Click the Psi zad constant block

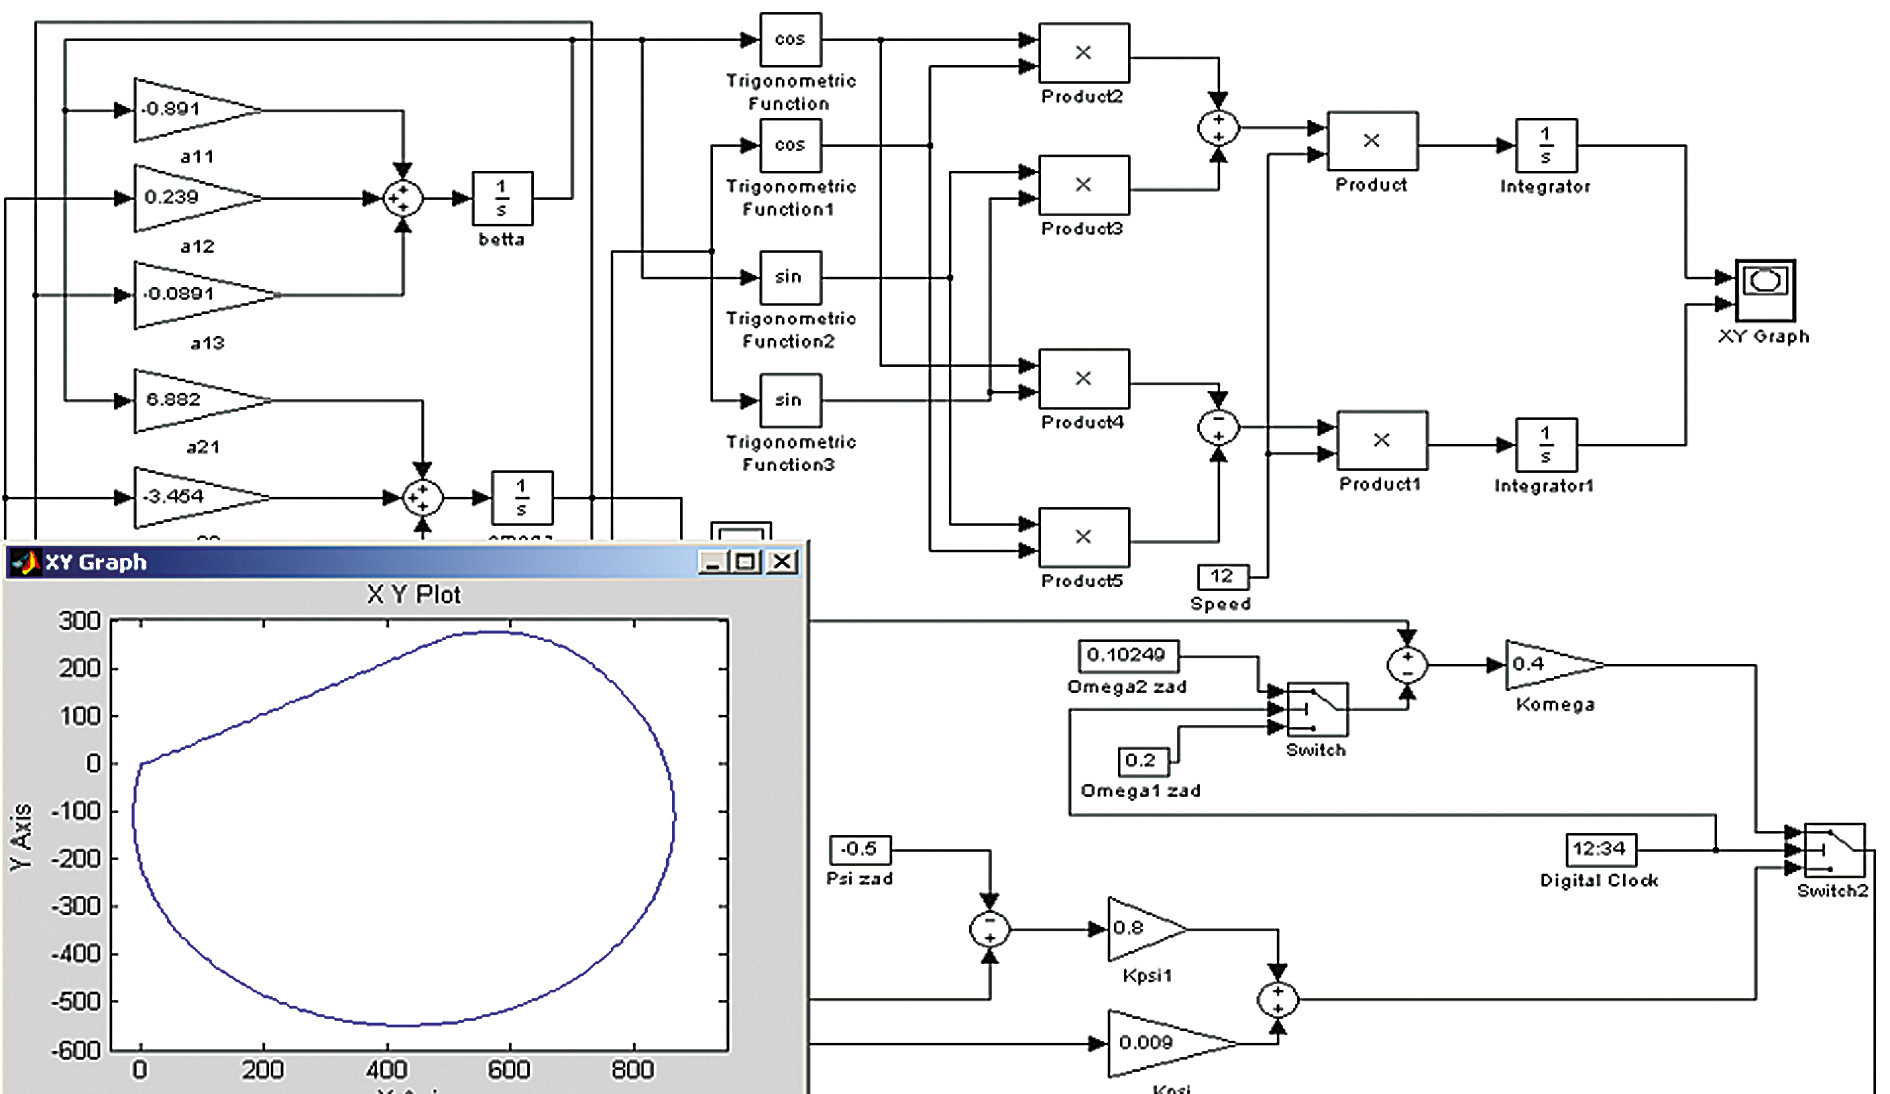coord(859,850)
